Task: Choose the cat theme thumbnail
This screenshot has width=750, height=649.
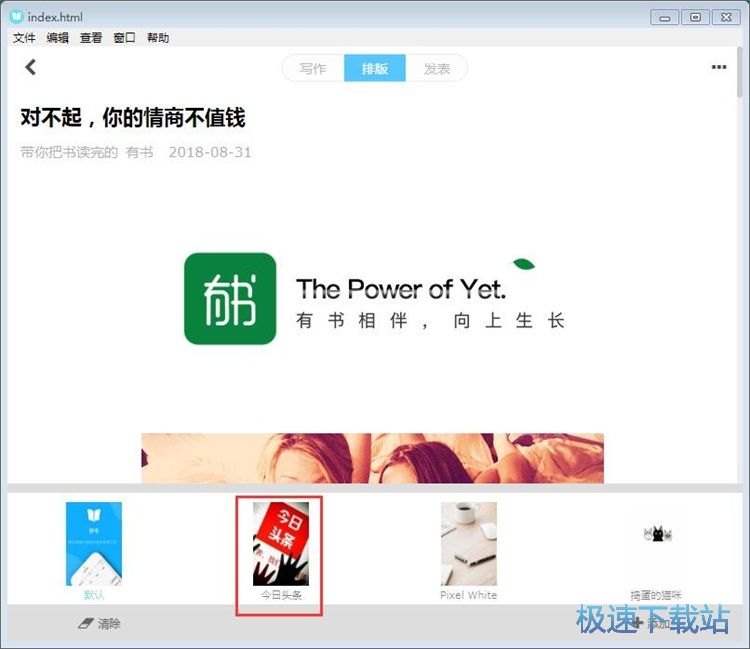Action: pos(658,534)
